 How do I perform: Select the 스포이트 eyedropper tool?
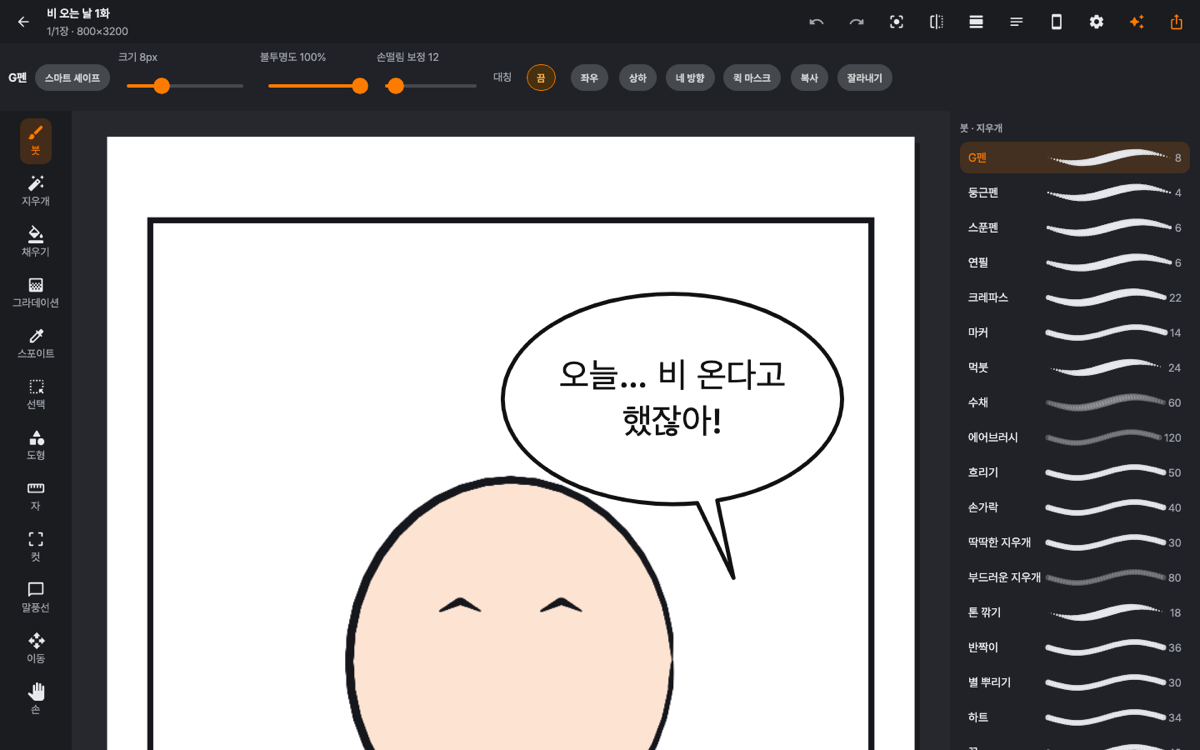click(36, 344)
